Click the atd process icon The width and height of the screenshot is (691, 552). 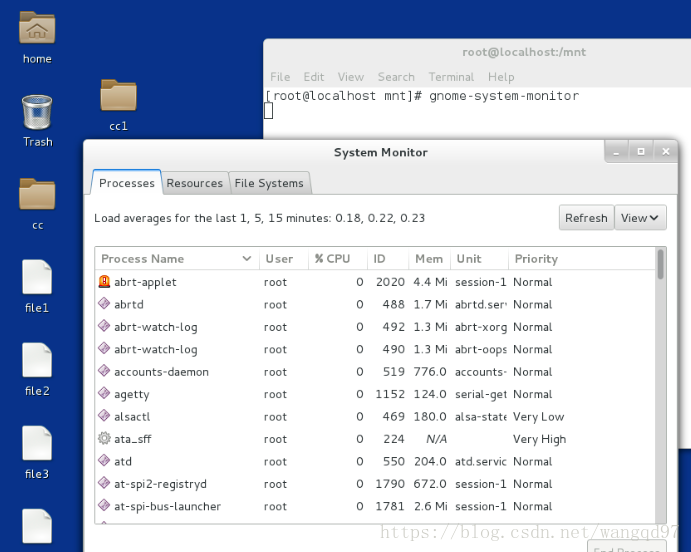(104, 461)
